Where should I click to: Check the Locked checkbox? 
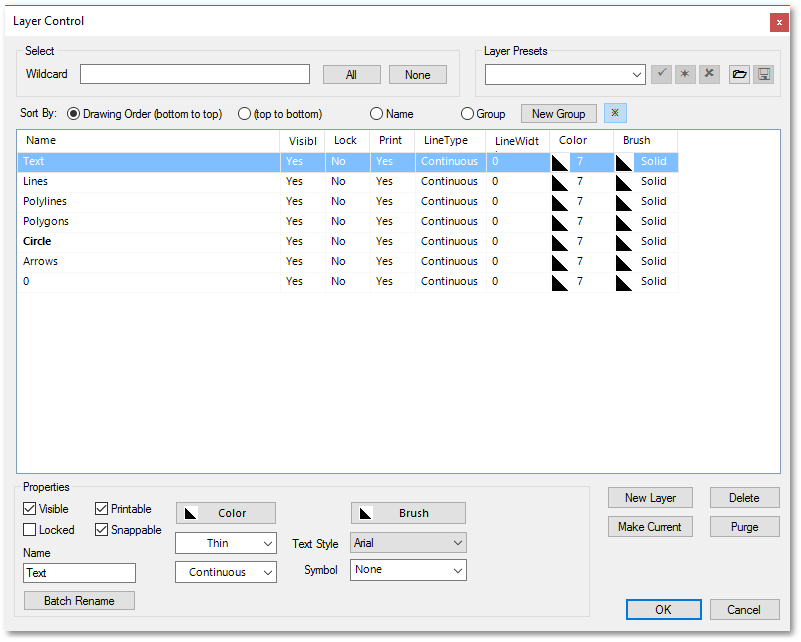click(x=30, y=530)
